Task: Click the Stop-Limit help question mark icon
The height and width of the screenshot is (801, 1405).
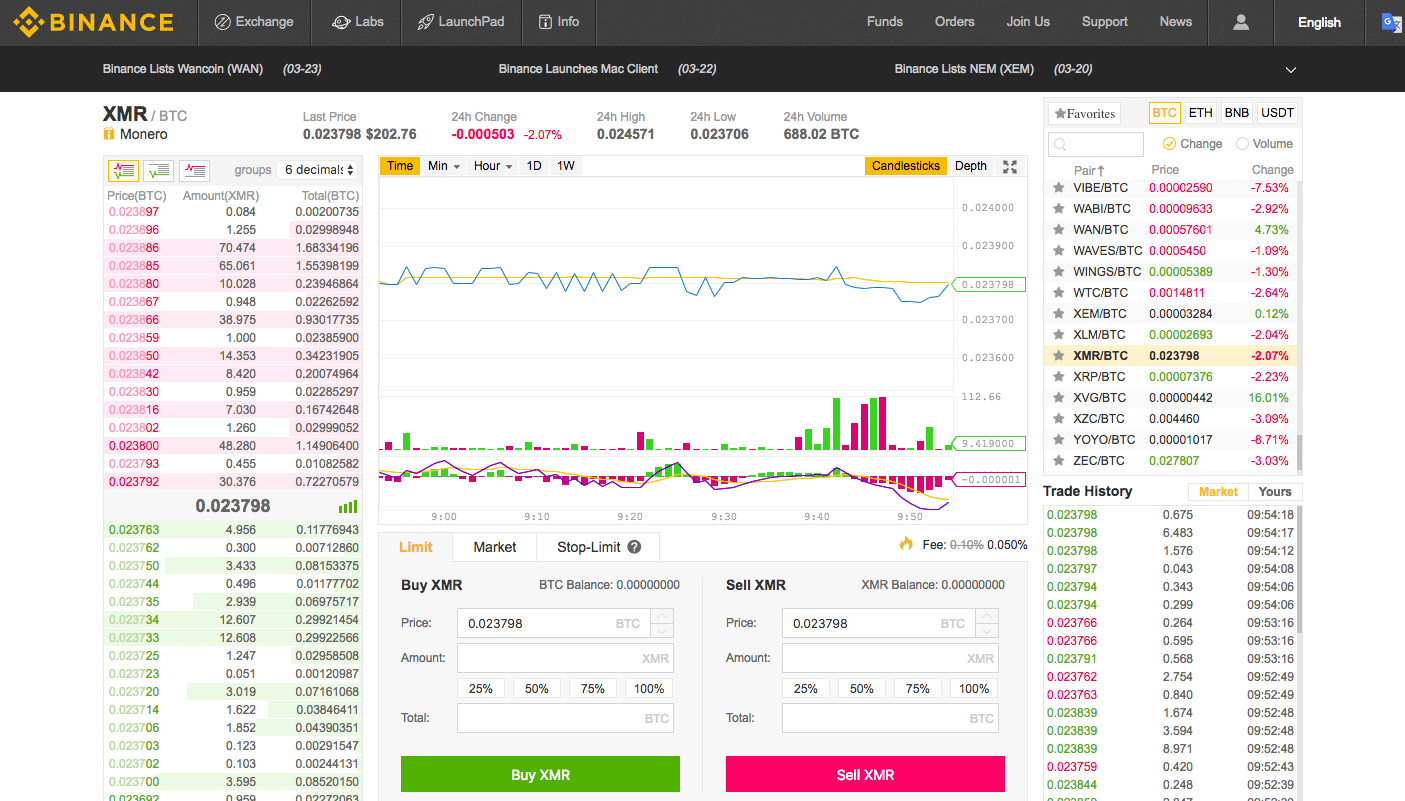Action: click(634, 547)
